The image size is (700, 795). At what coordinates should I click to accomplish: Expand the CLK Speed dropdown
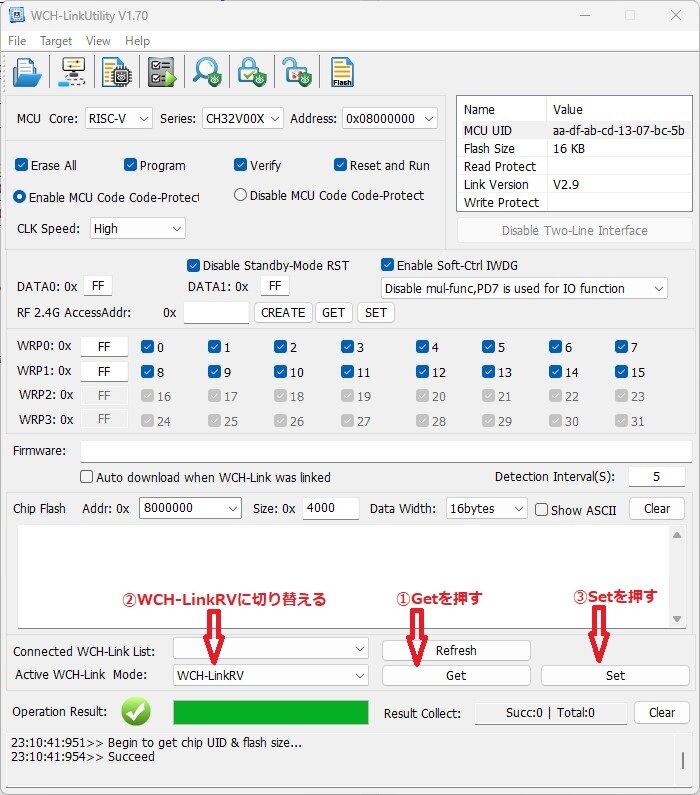coord(138,228)
